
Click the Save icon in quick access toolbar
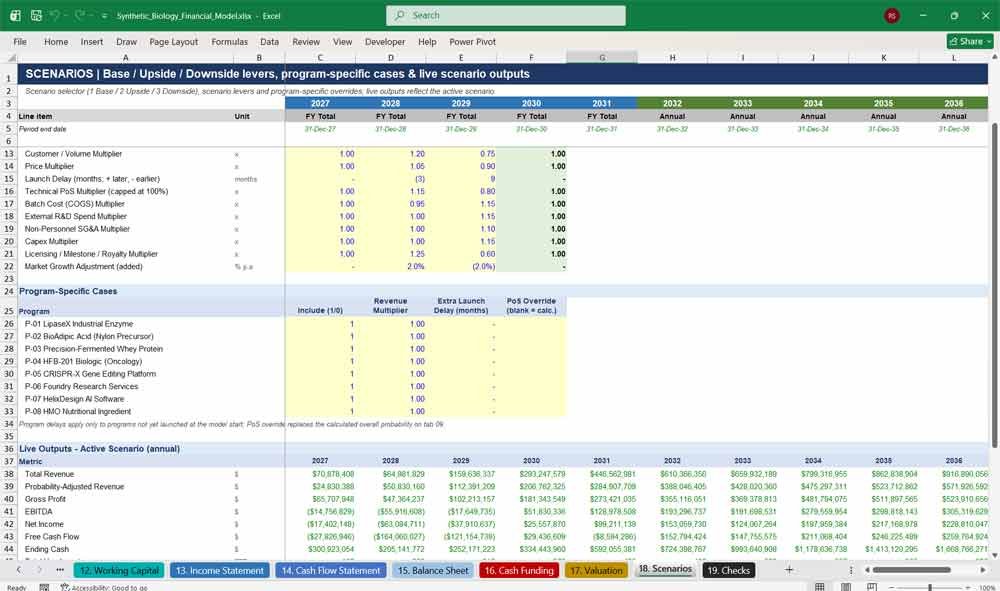[36, 15]
